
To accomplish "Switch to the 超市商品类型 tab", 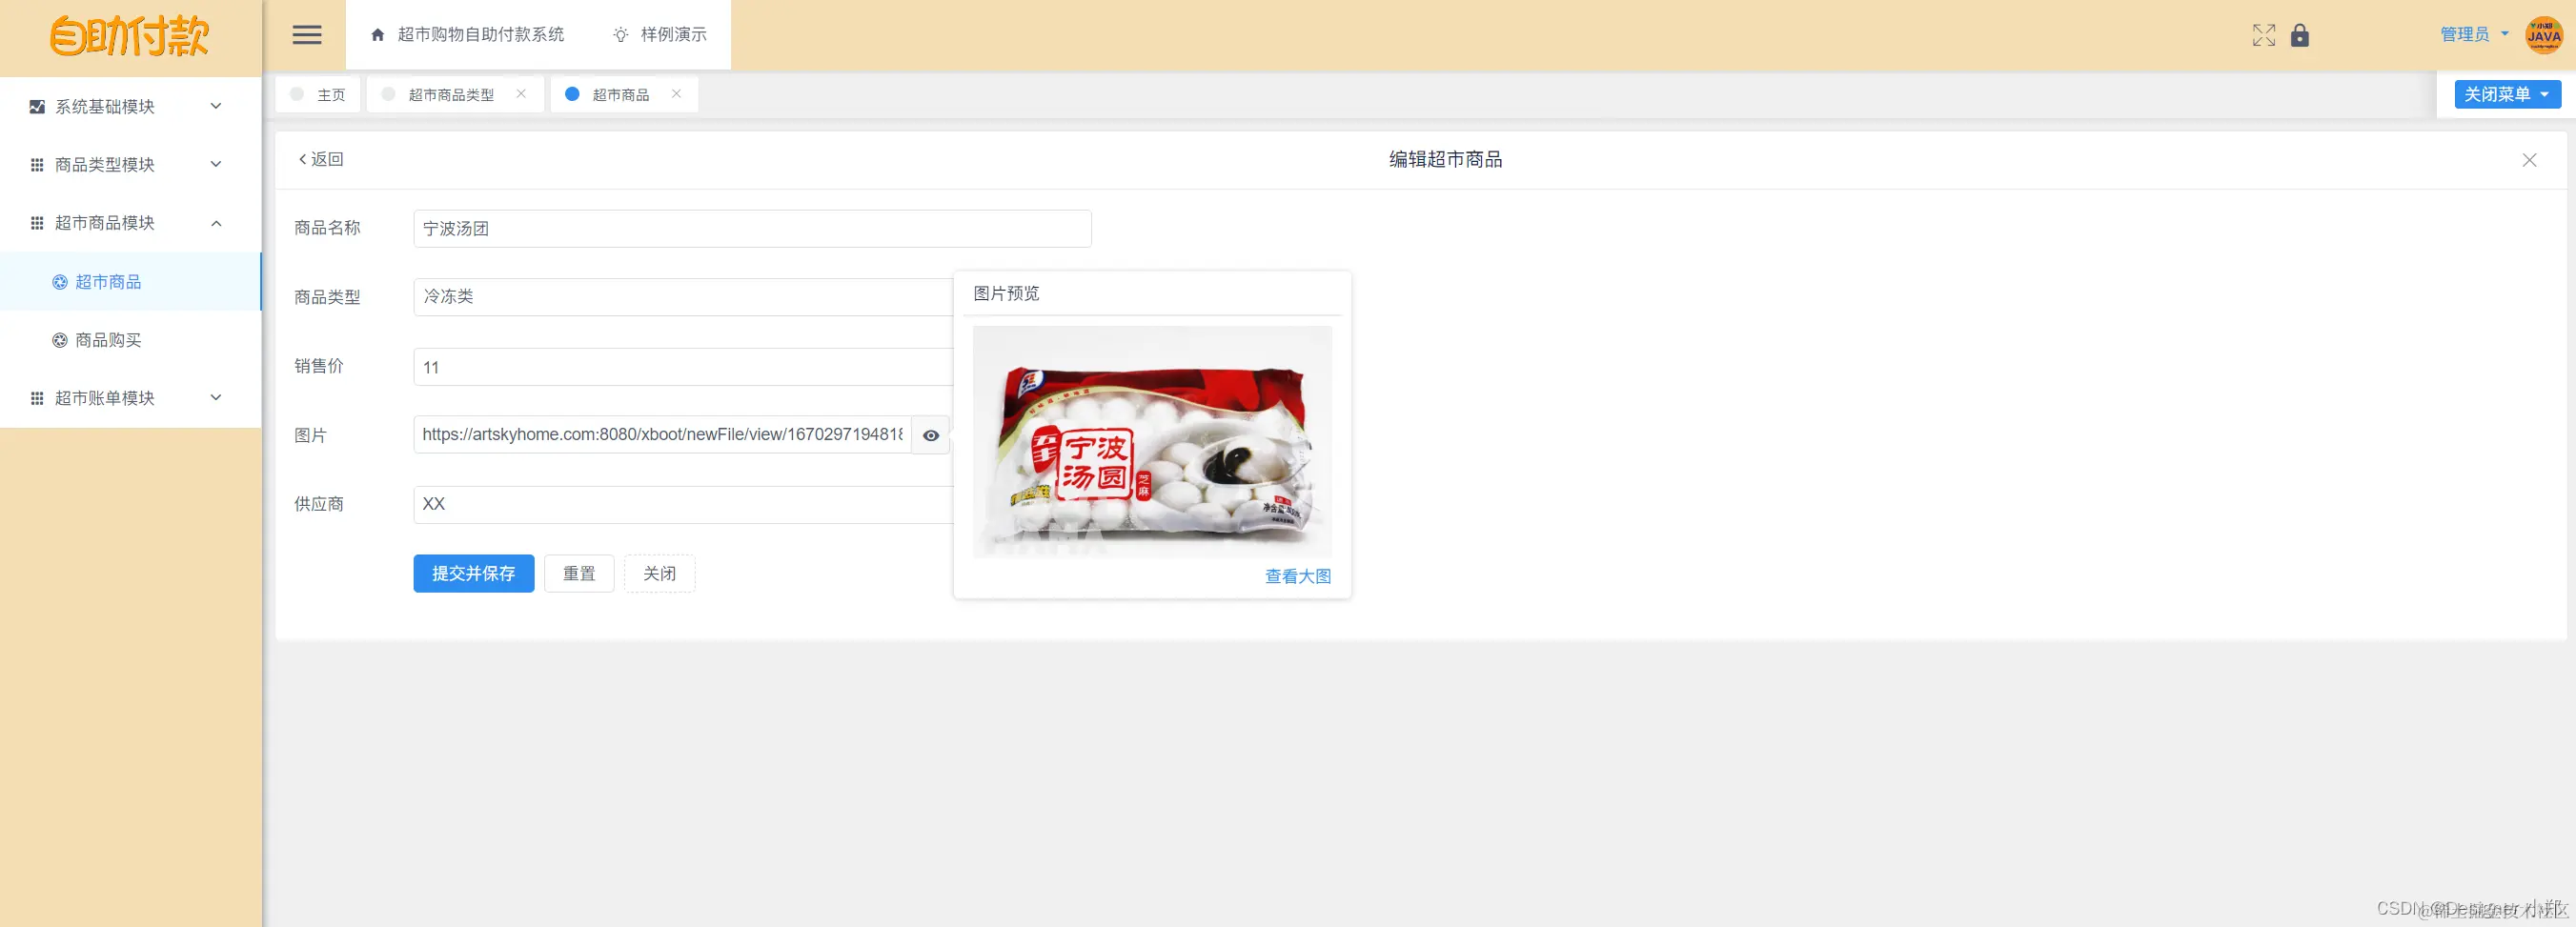I will coord(449,93).
